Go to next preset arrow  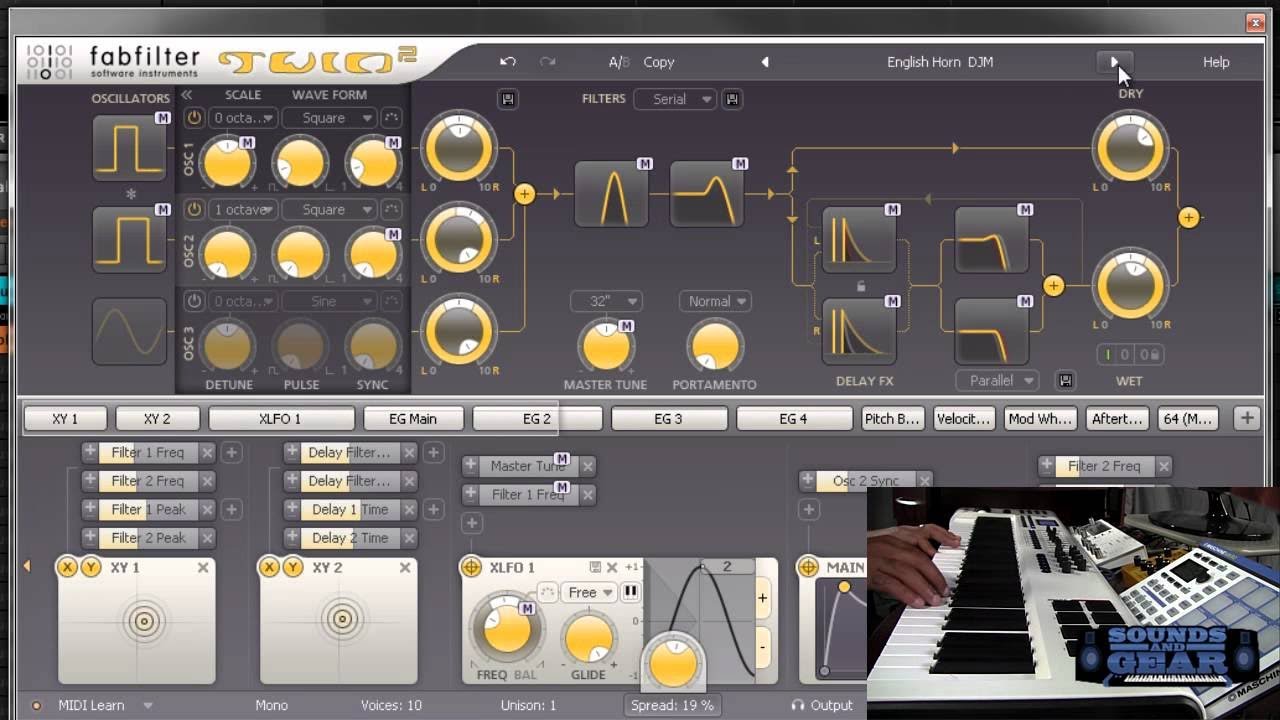[1114, 62]
